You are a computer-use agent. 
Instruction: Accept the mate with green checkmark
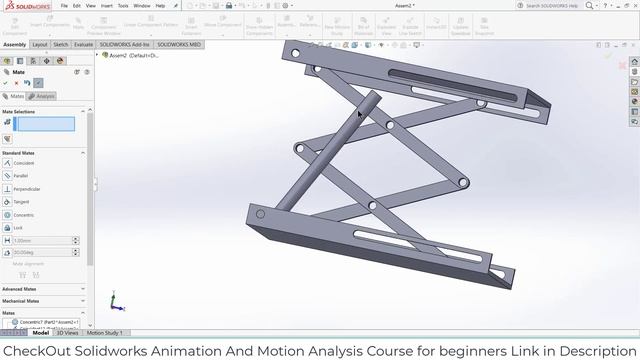click(x=5, y=83)
